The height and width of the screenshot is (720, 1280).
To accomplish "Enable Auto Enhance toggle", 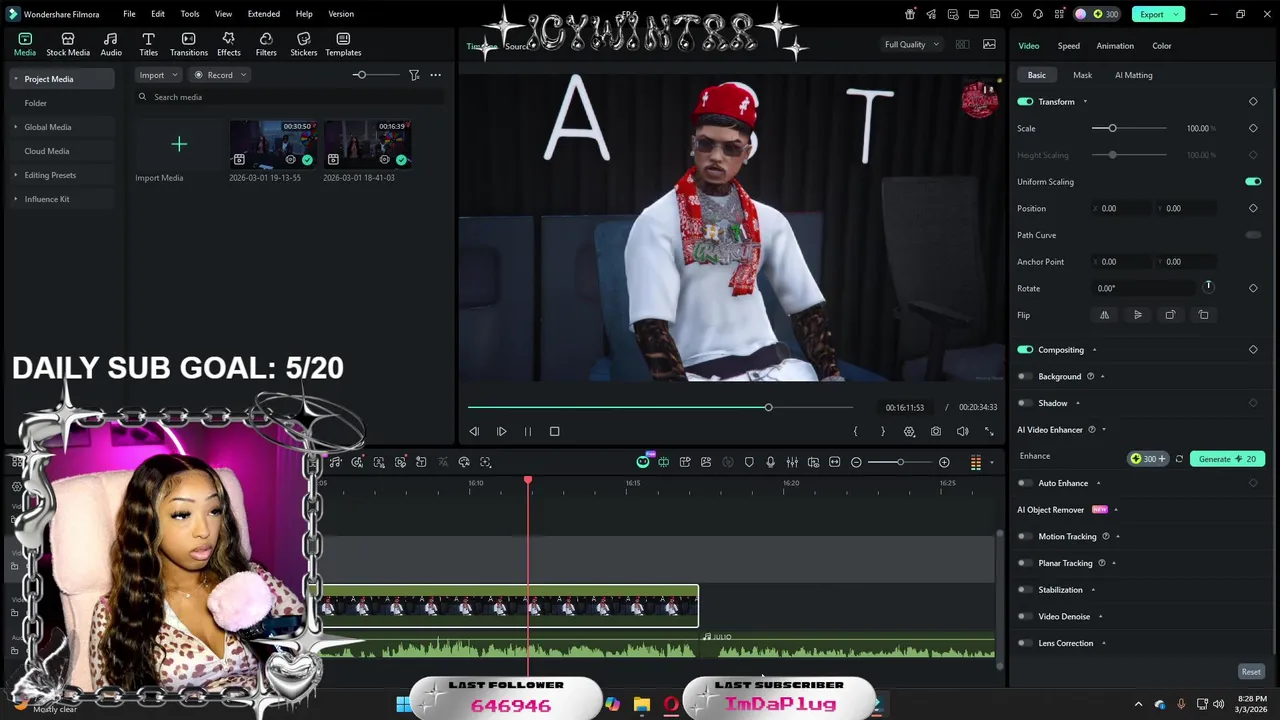I will point(1024,483).
